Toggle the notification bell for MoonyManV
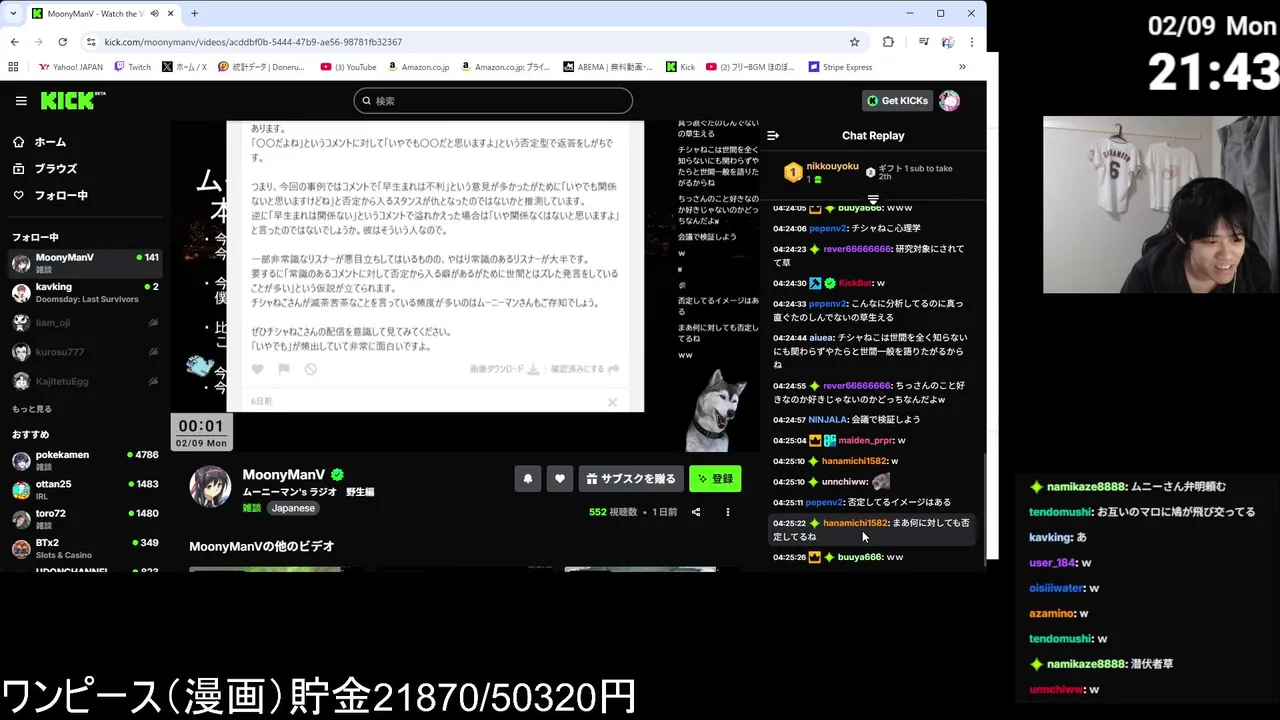 tap(528, 479)
